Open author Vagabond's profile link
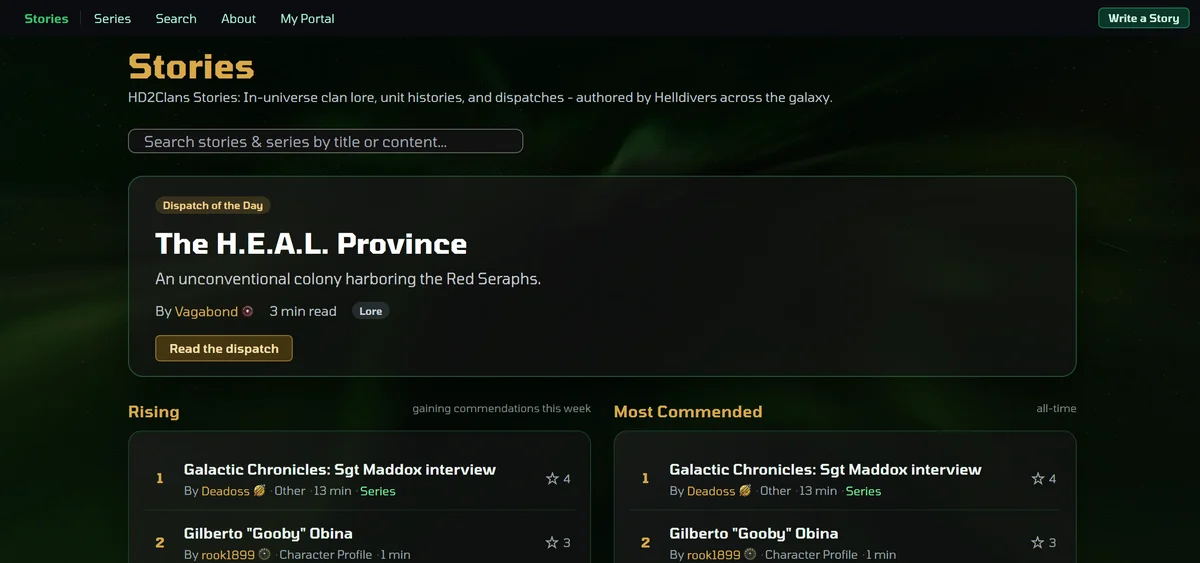This screenshot has width=1200, height=563. (206, 311)
